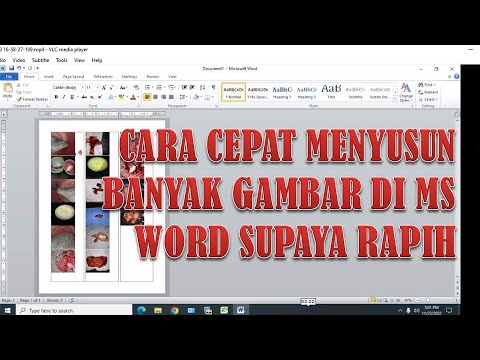Toggle Show/Hide paragraph marks
Viewport: 480px width, 360px height.
pos(213,87)
